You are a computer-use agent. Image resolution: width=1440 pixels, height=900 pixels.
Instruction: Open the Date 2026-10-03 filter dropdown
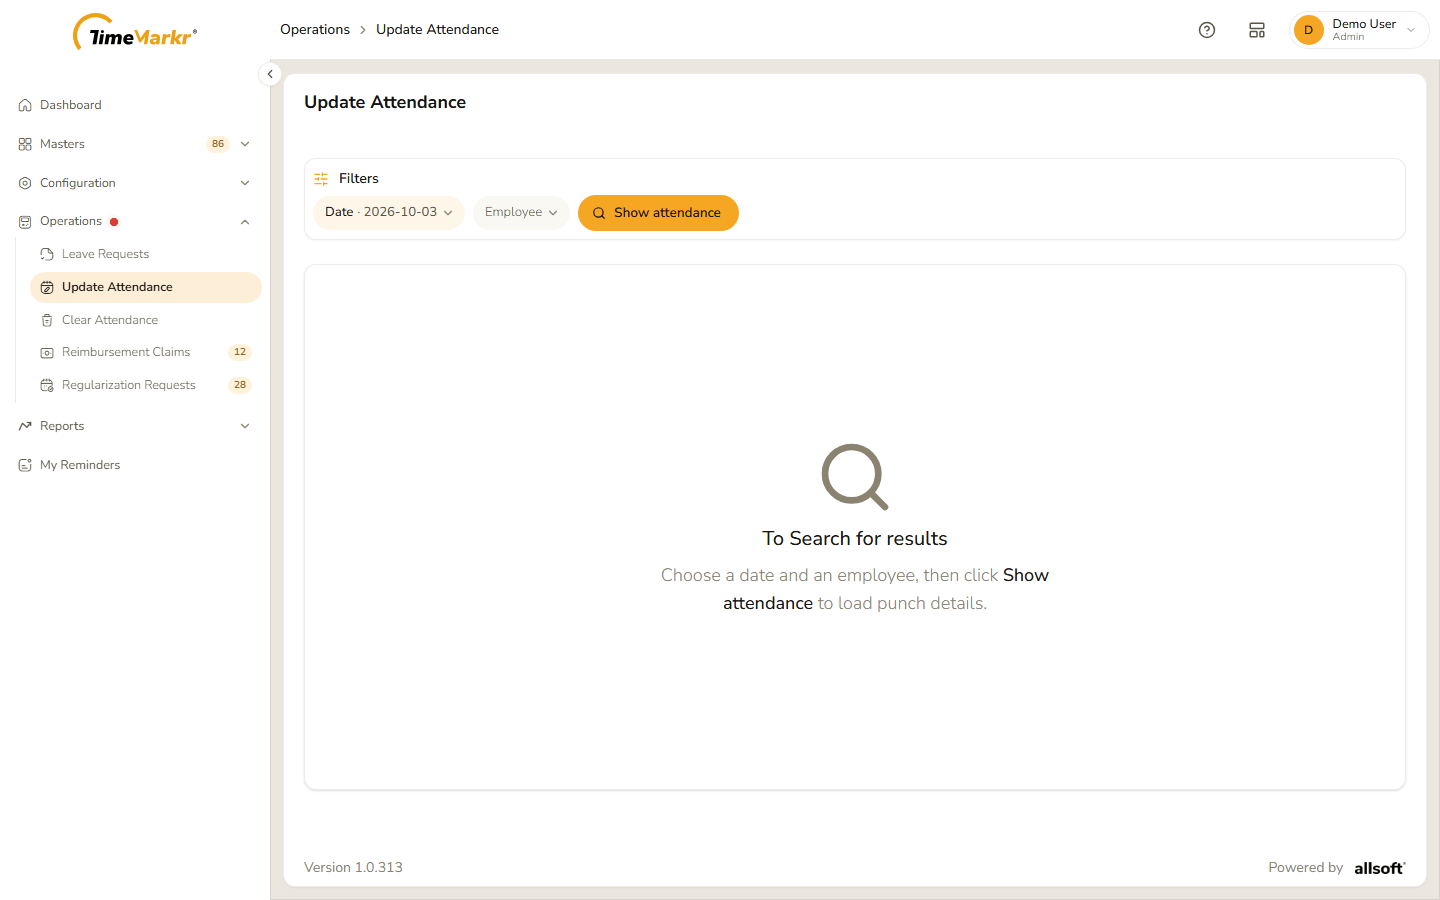coord(389,212)
